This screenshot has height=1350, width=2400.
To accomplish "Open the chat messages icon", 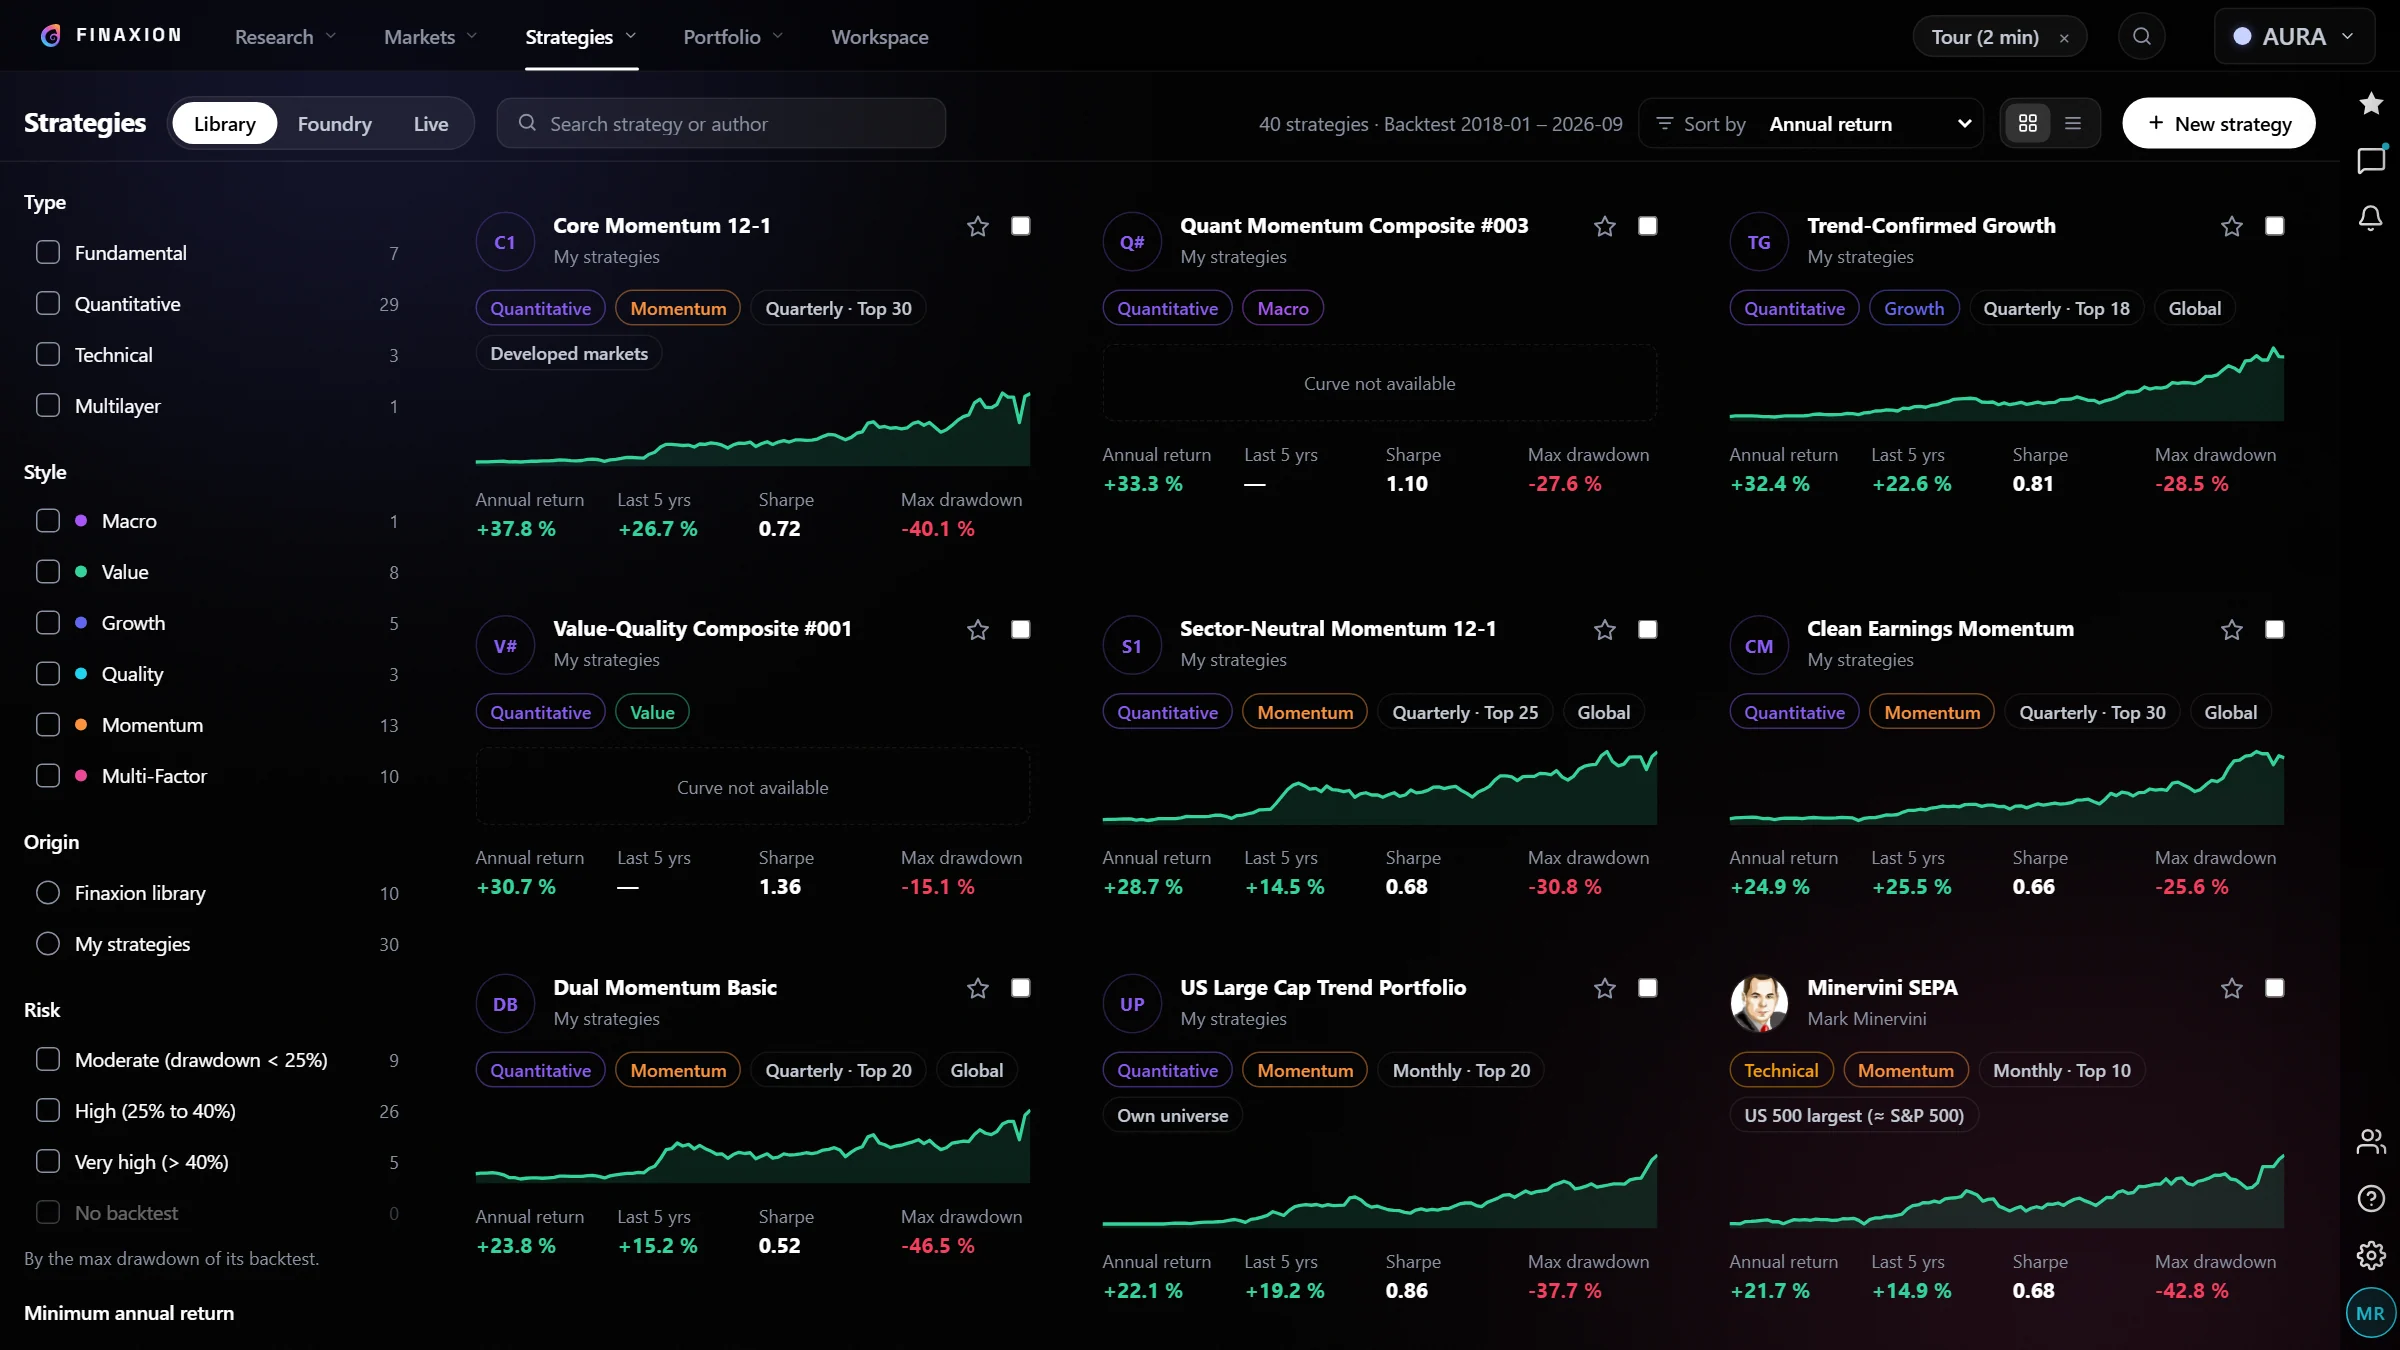I will [x=2371, y=160].
